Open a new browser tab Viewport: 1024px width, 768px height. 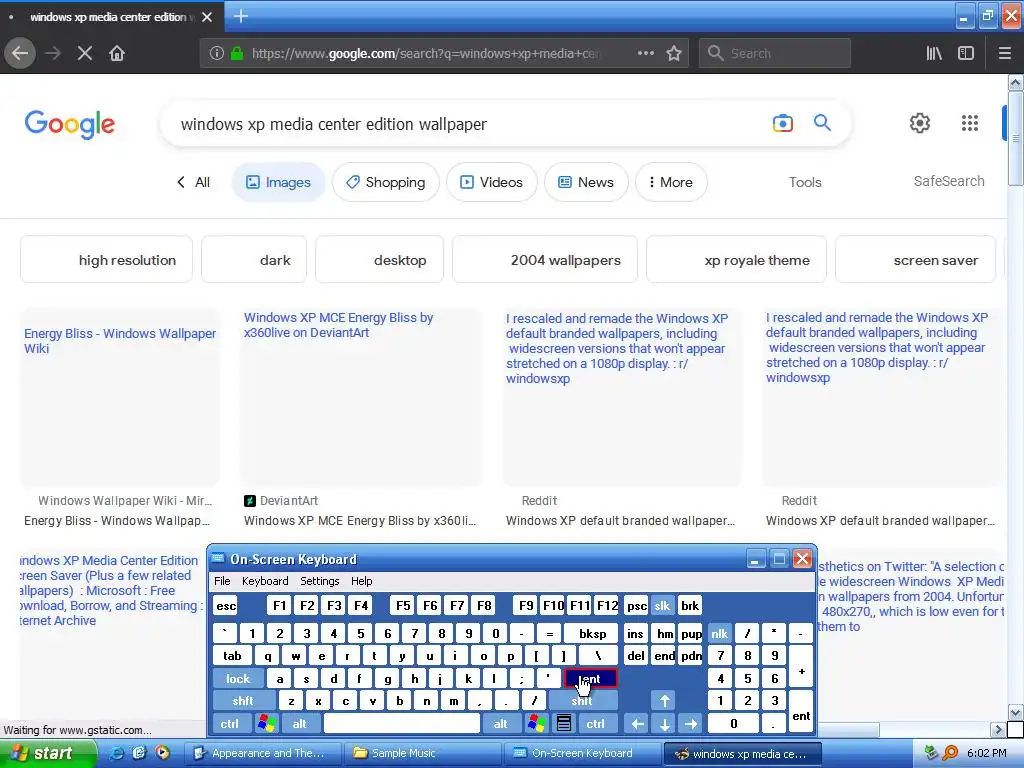(x=240, y=16)
